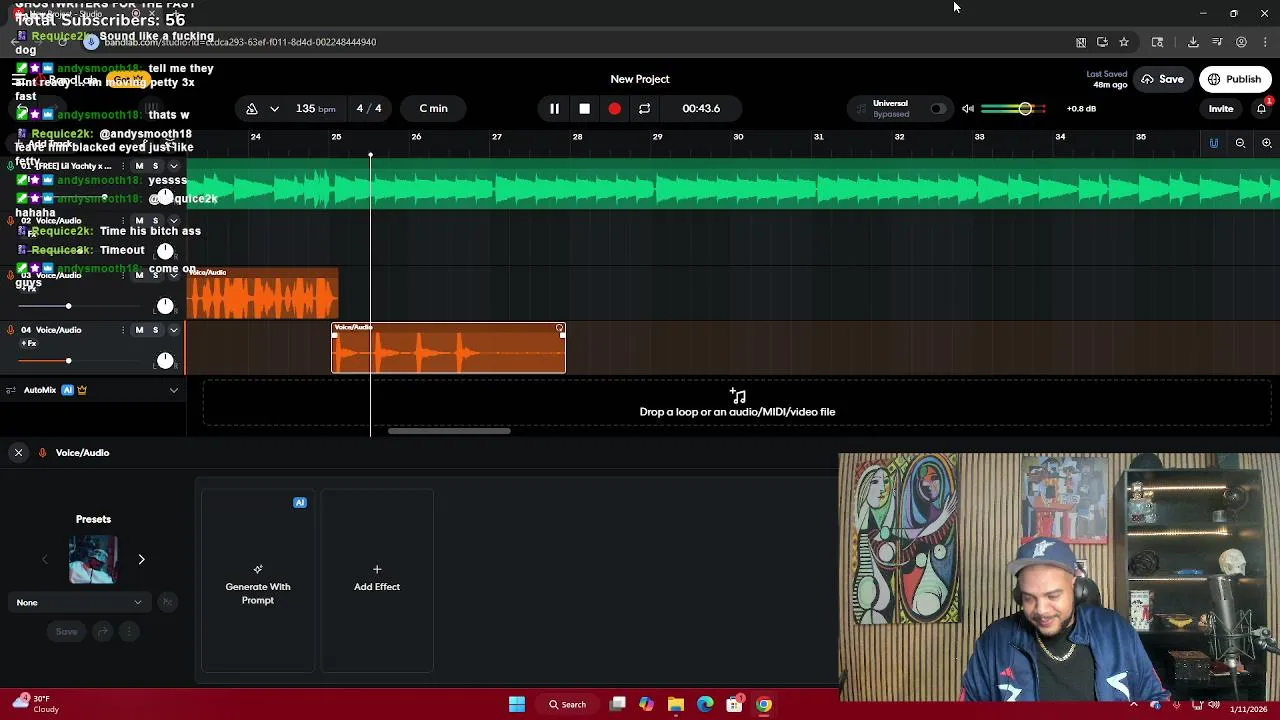Screen dimensions: 1280x720
Task: Start recording with the red record button
Action: pos(614,108)
